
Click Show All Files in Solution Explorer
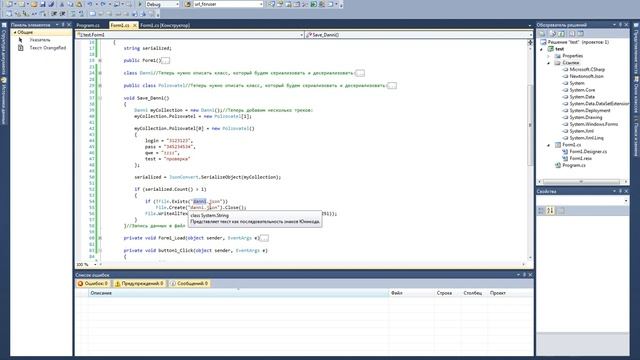pyautogui.click(x=553, y=33)
